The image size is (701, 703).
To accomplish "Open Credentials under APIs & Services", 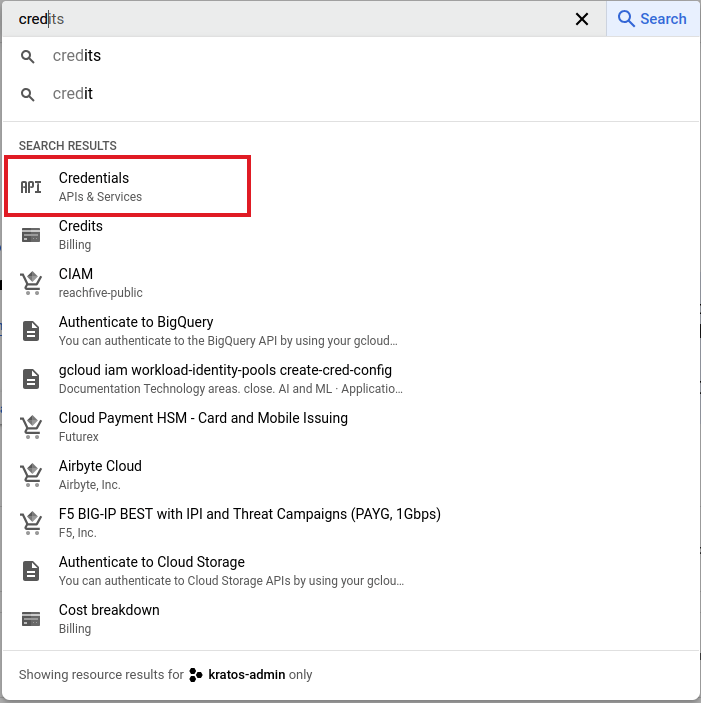I will pos(94,178).
